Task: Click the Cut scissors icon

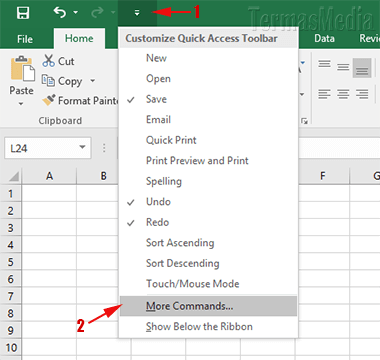Action: tap(49, 61)
